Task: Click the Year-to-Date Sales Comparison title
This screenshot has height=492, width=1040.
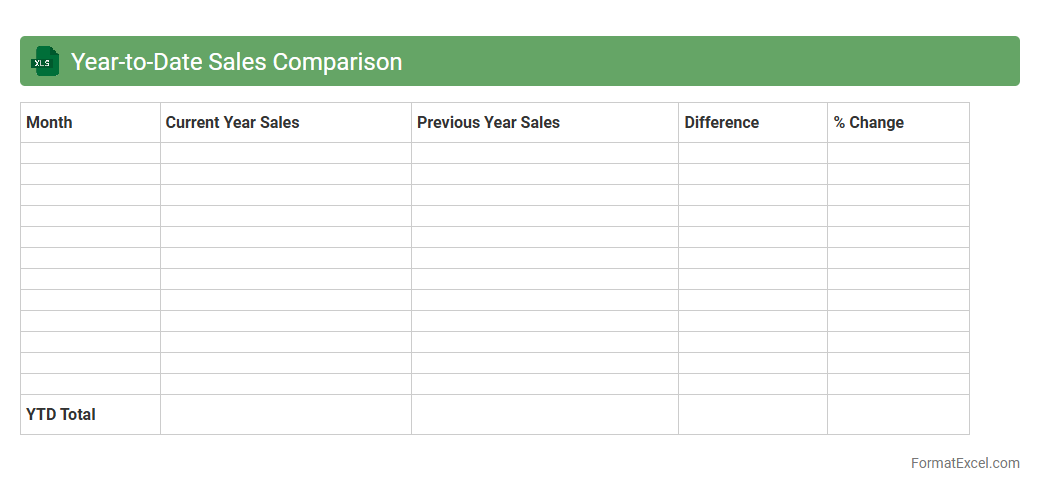Action: (x=236, y=61)
